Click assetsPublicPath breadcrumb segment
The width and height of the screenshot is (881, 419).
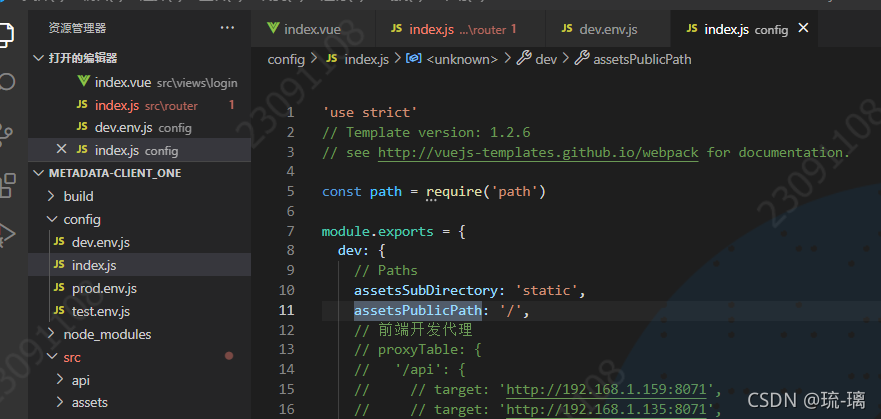point(642,59)
